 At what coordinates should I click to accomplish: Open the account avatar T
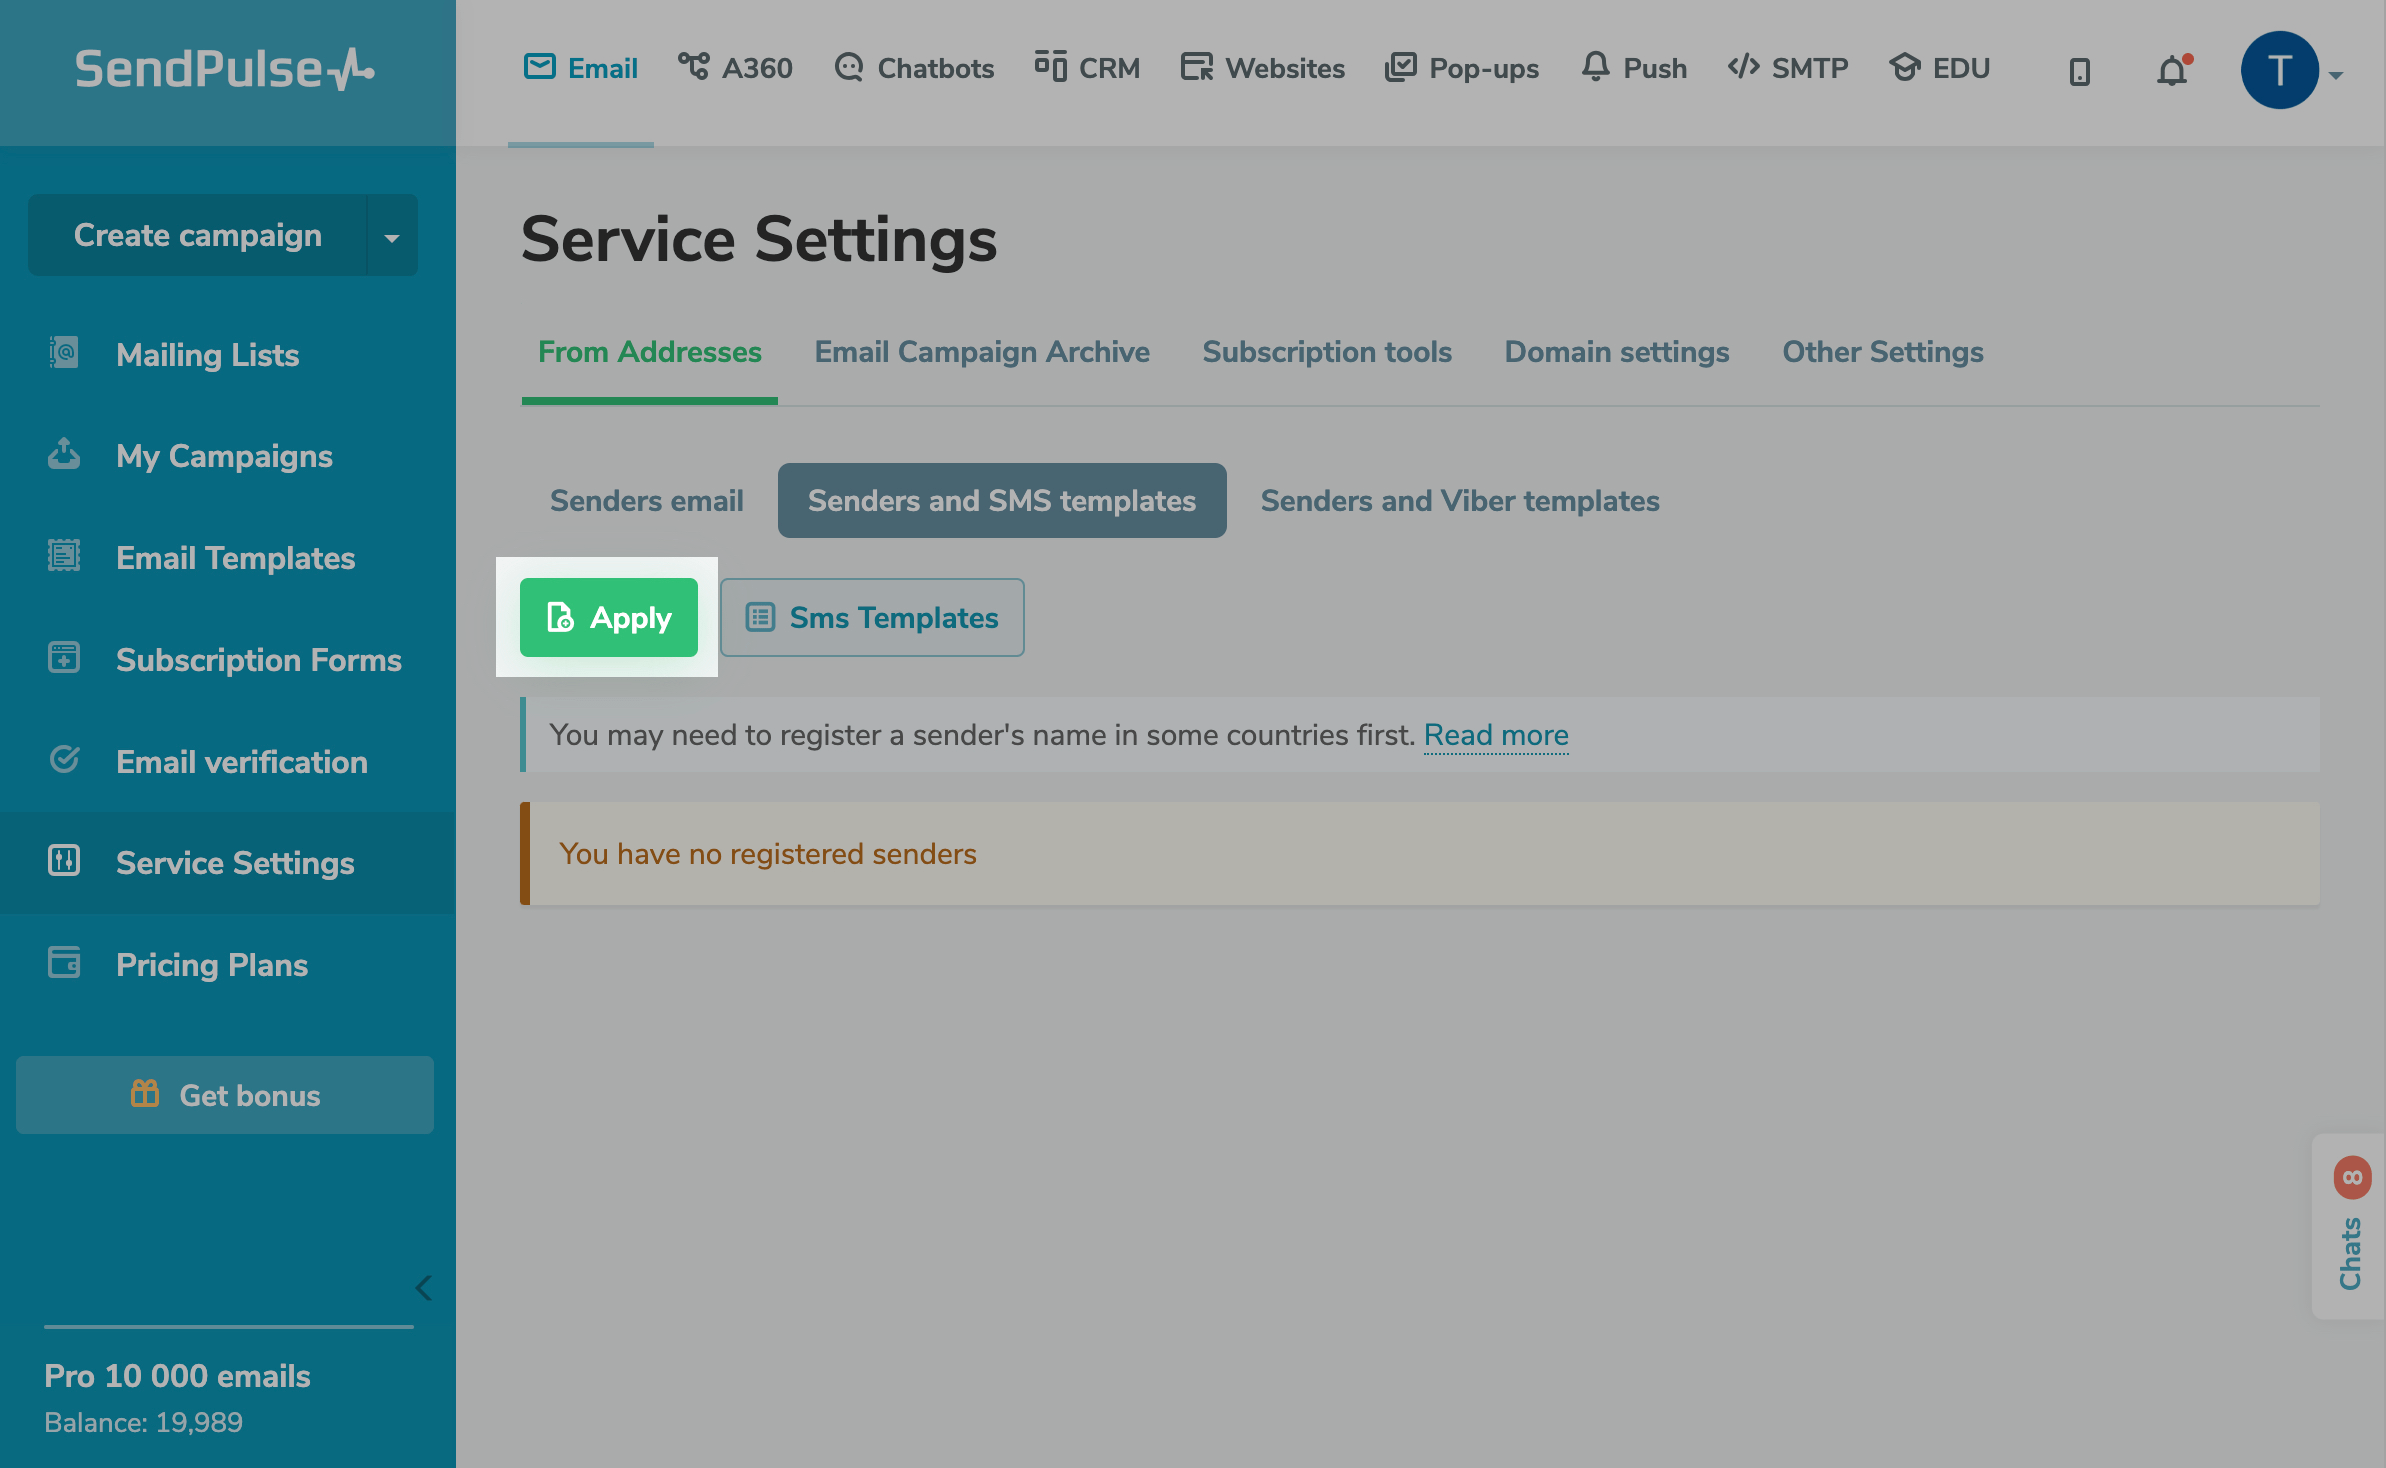coord(2279,70)
